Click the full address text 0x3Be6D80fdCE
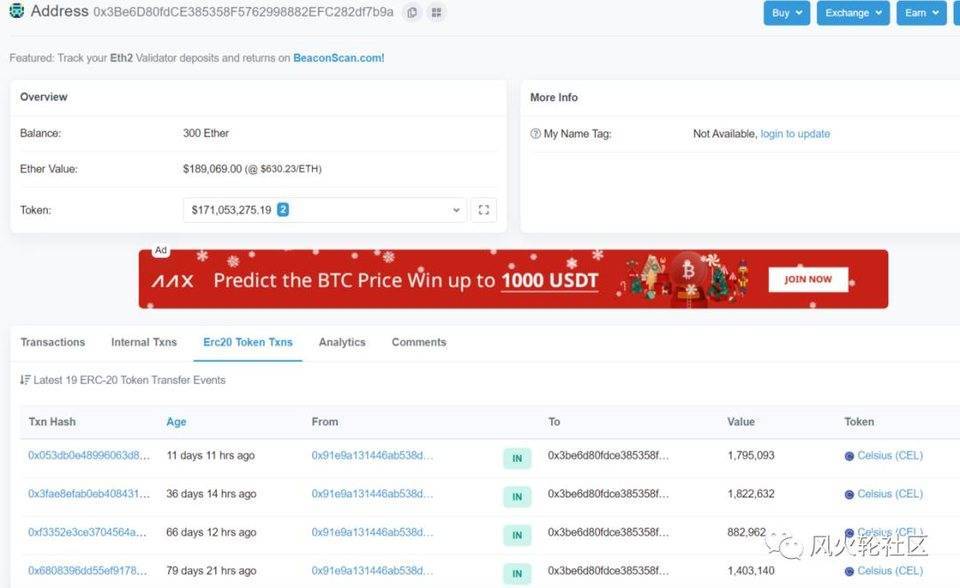This screenshot has height=588, width=960. coord(243,12)
